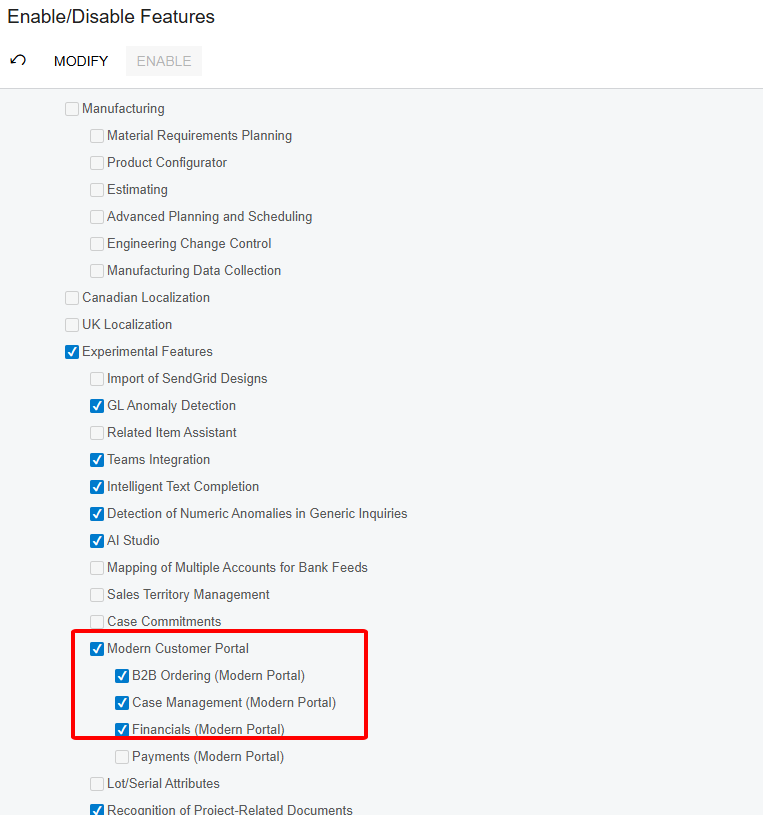Click the MODIFY button
763x815 pixels.
click(80, 61)
